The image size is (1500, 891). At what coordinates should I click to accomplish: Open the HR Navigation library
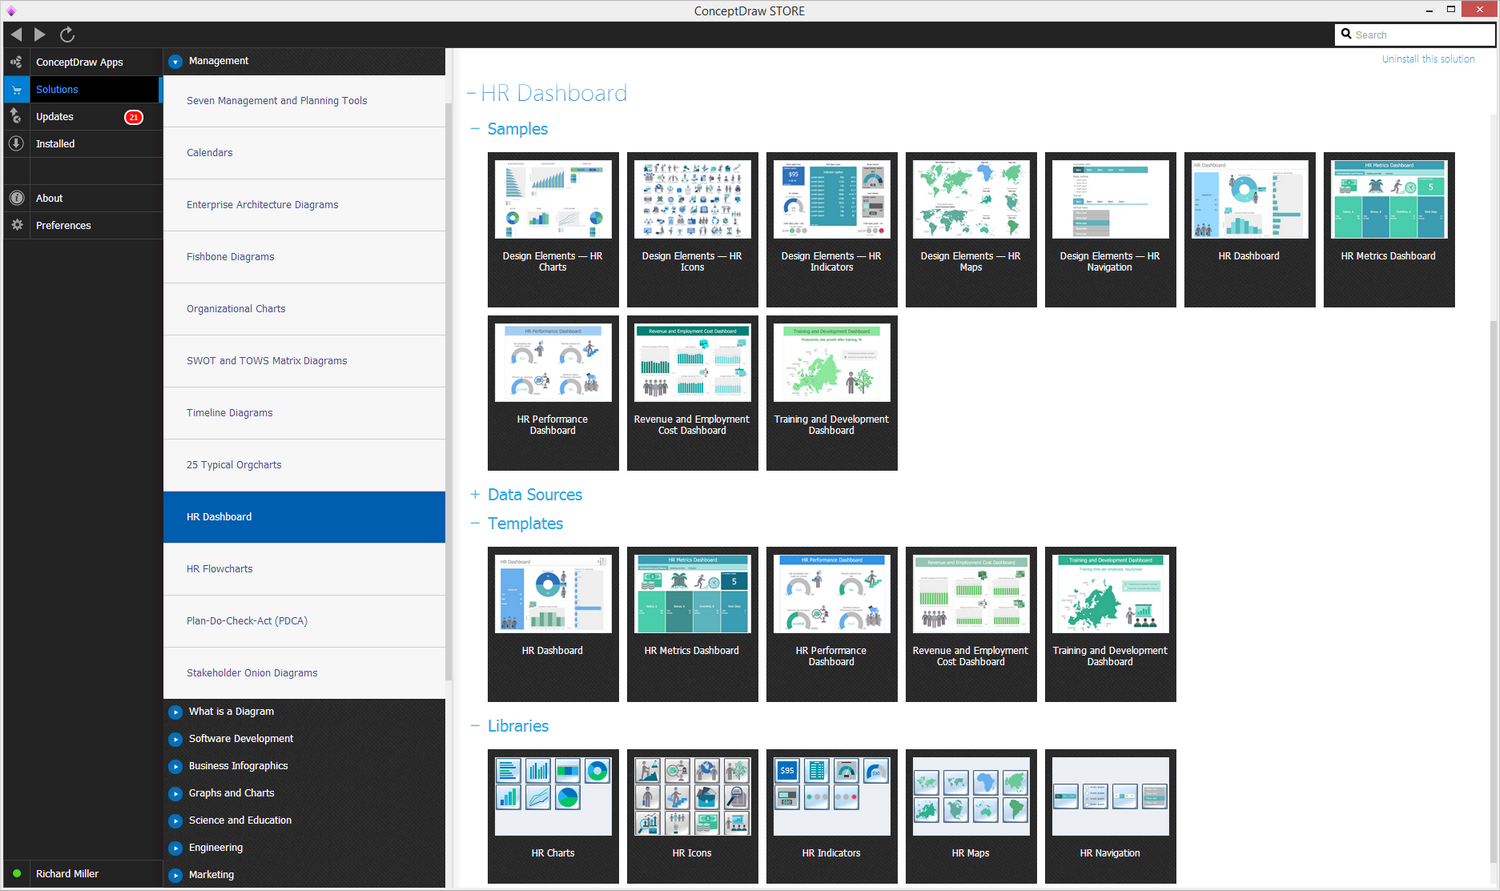1110,816
